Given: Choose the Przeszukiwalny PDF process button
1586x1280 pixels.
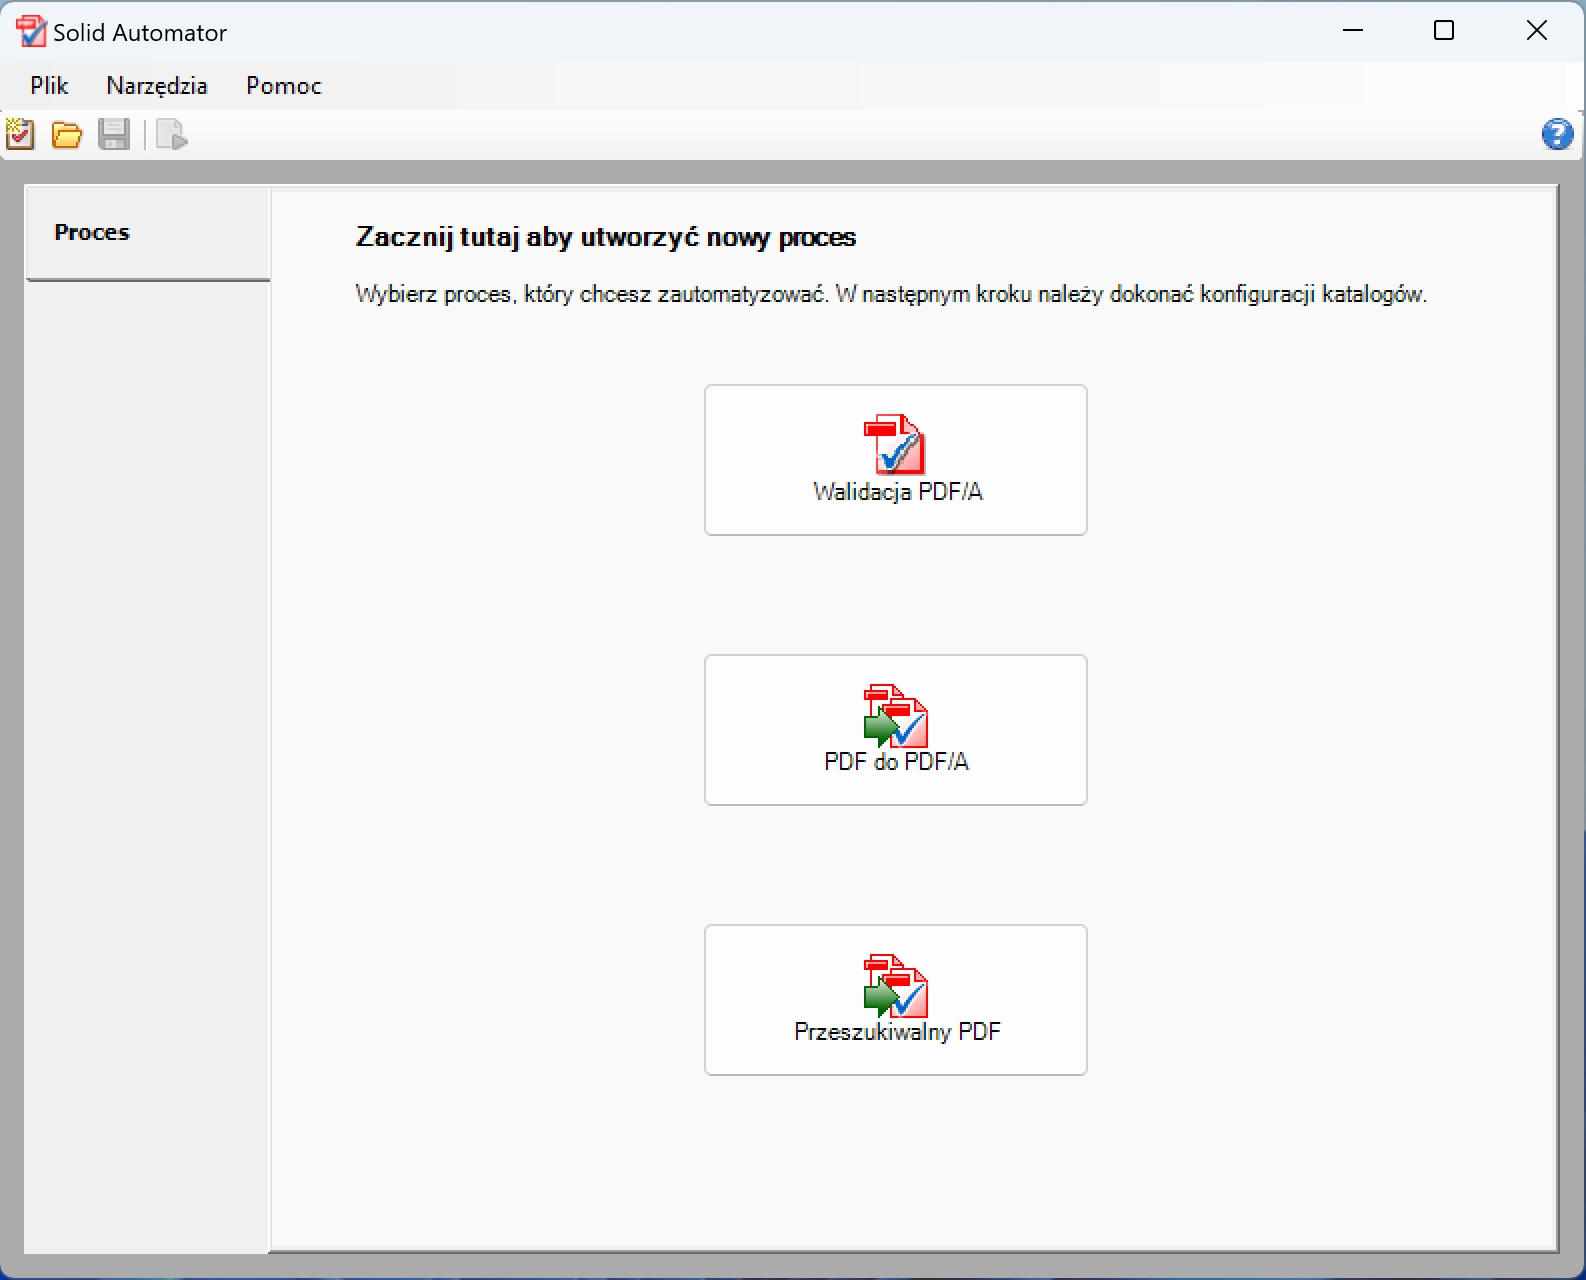Looking at the screenshot, I should (x=896, y=1000).
